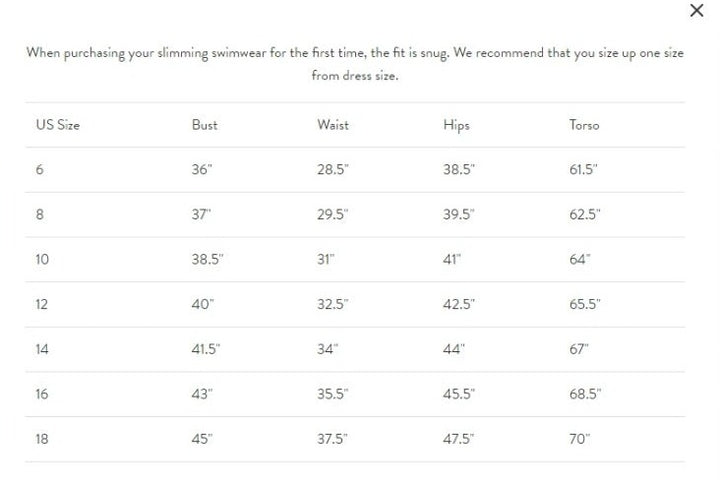Select the US size 8 row label

point(40,215)
